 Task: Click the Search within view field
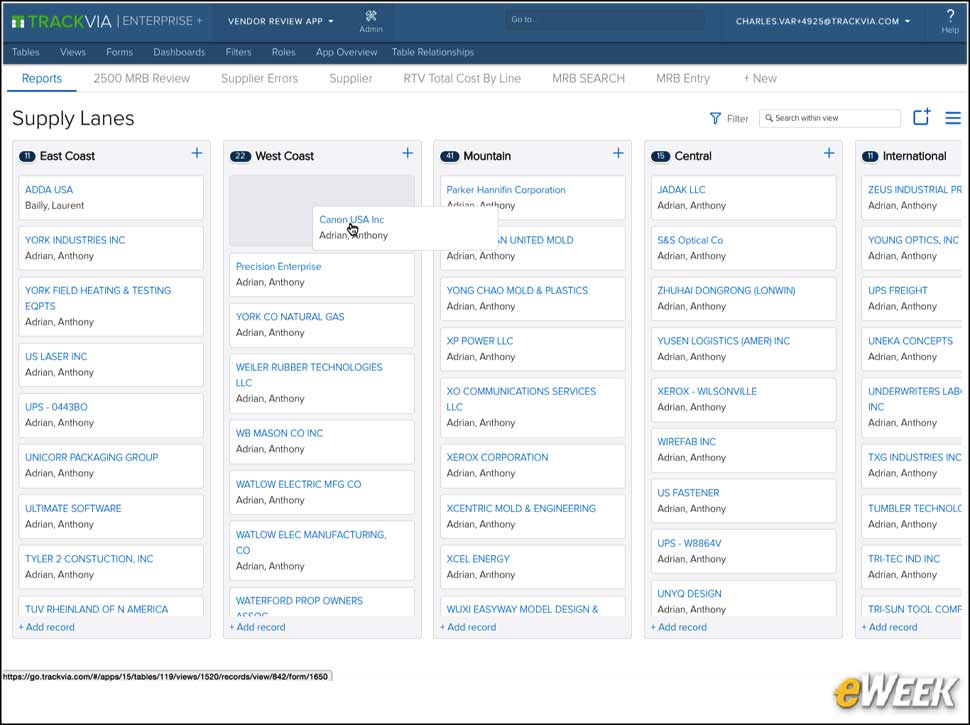pyautogui.click(x=830, y=118)
